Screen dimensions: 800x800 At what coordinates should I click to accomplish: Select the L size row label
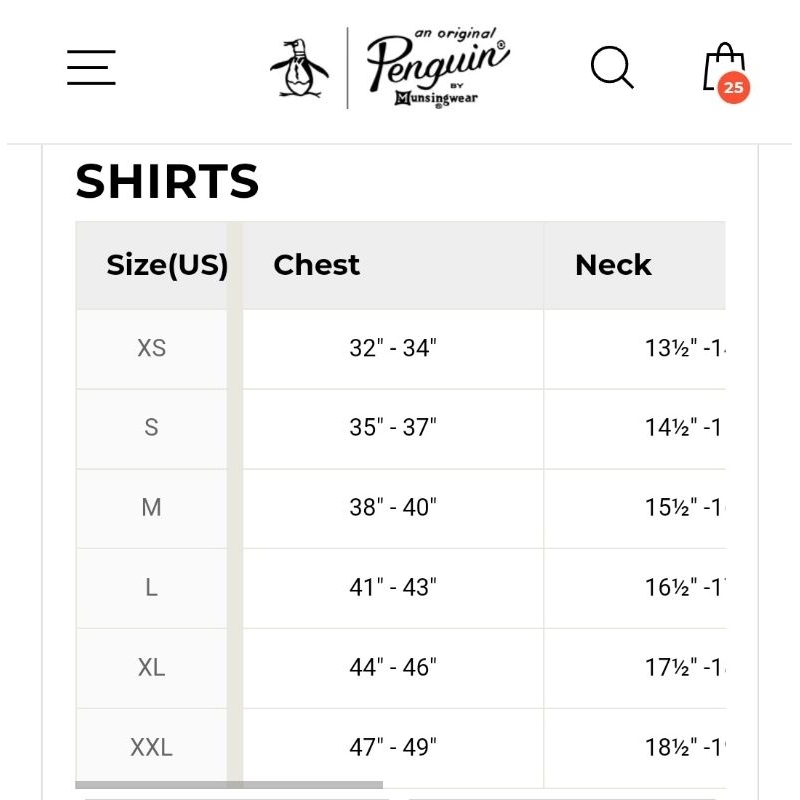pos(152,588)
